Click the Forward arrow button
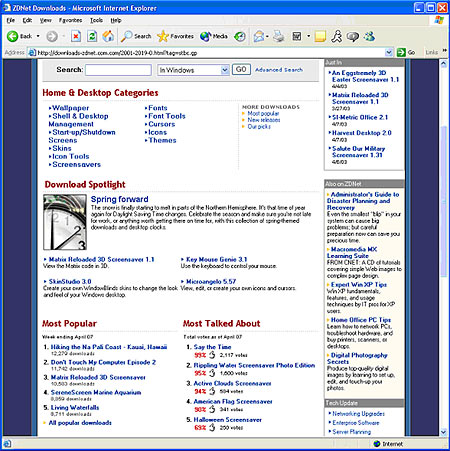450x451 pixels. (x=52, y=36)
